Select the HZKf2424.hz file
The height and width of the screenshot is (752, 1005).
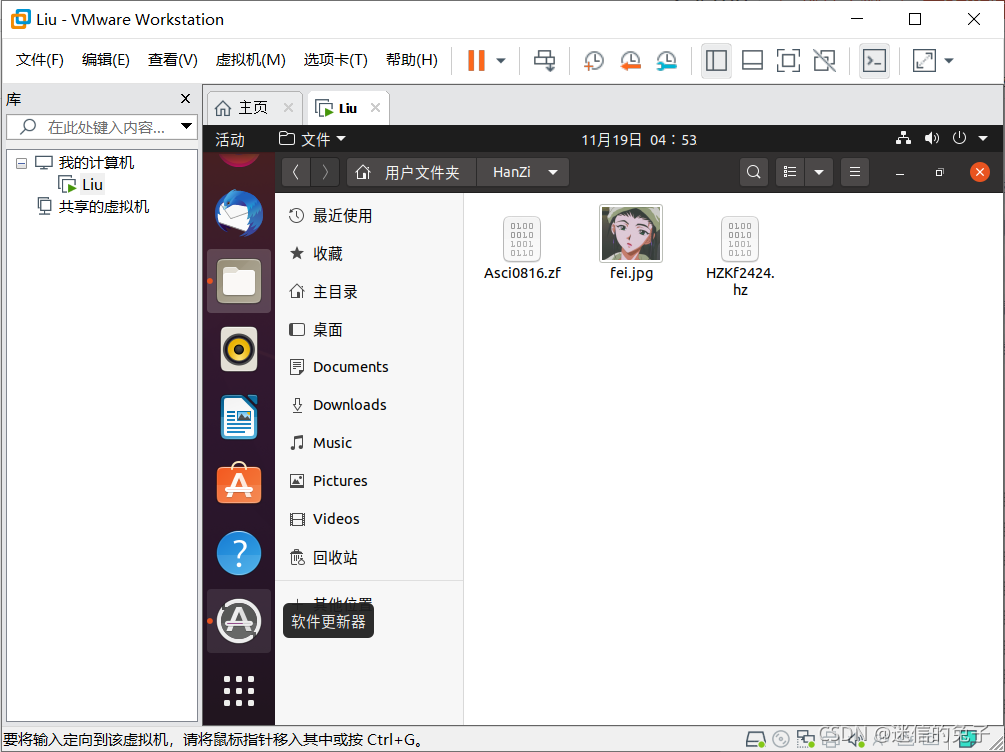point(740,256)
